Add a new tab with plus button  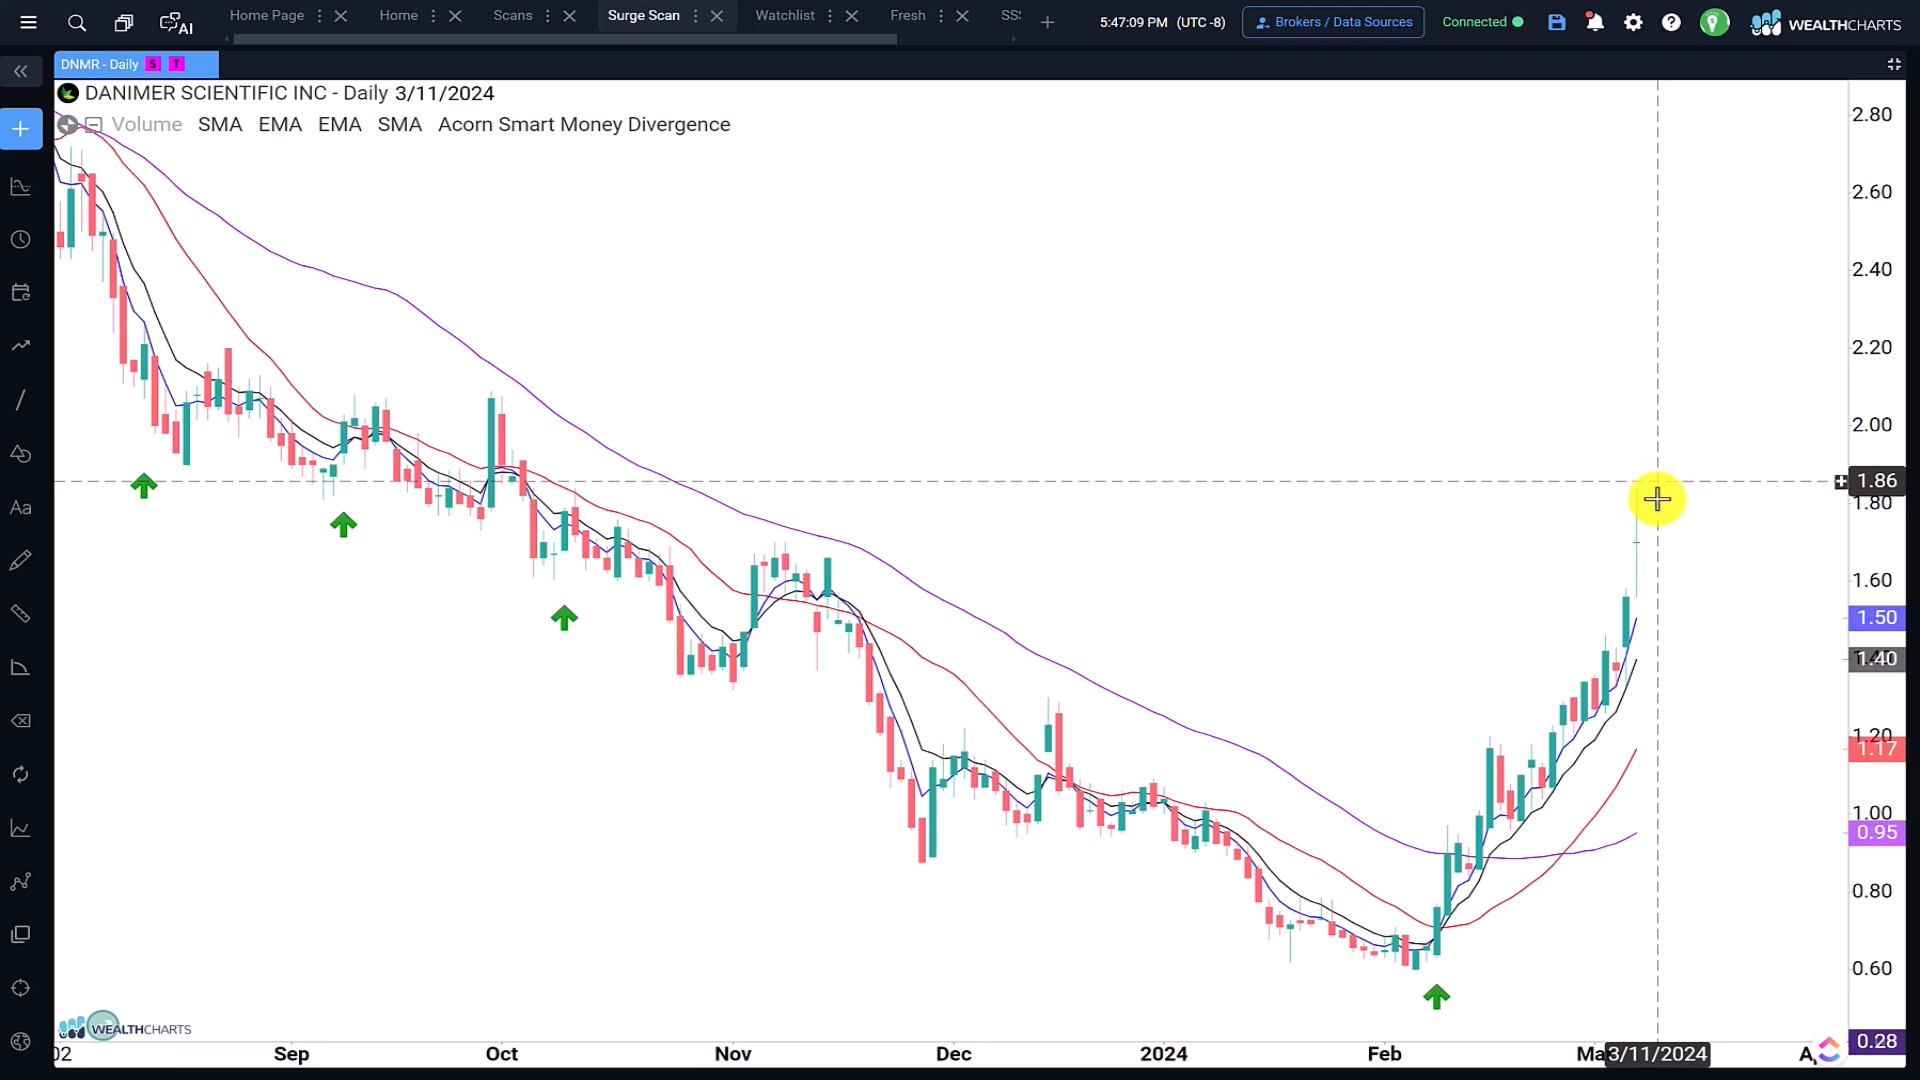1047,22
